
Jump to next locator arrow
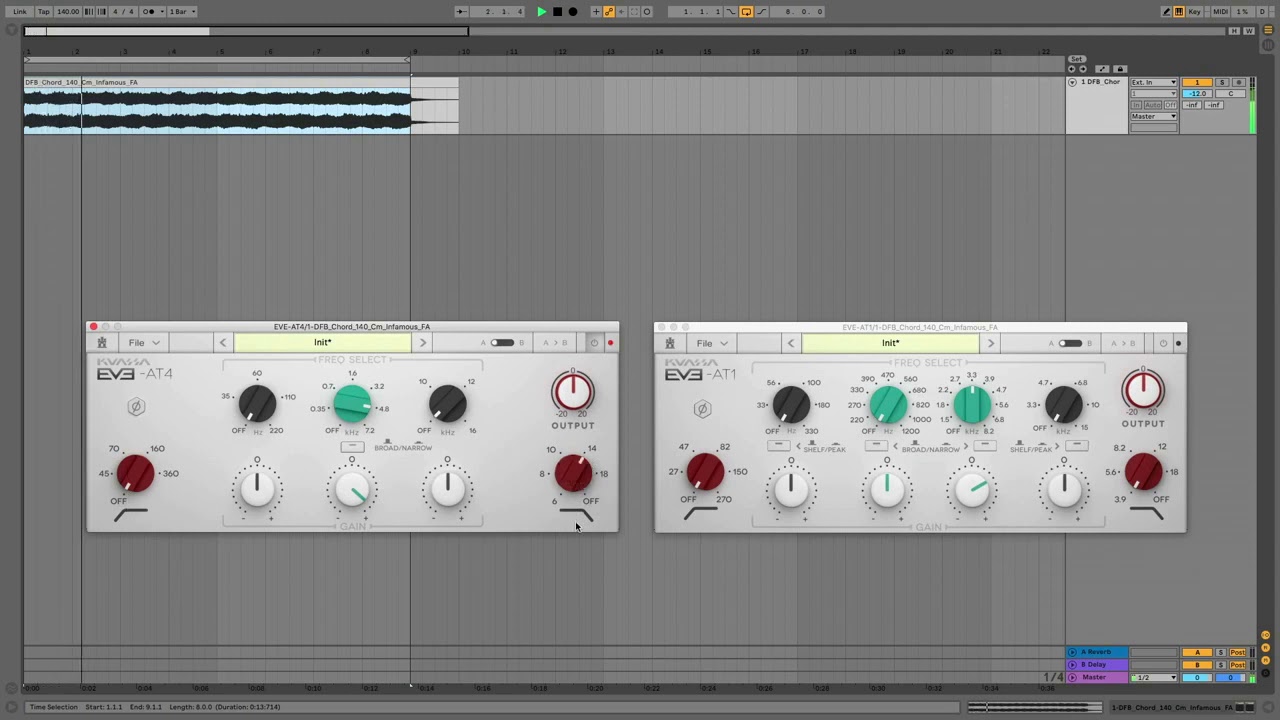tap(1082, 69)
